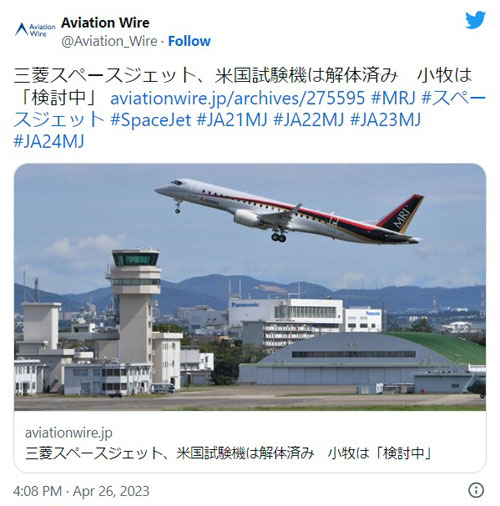Open the aviationwire.jp/archives/275595 link
Screen dimensions: 500x506
[x=238, y=98]
